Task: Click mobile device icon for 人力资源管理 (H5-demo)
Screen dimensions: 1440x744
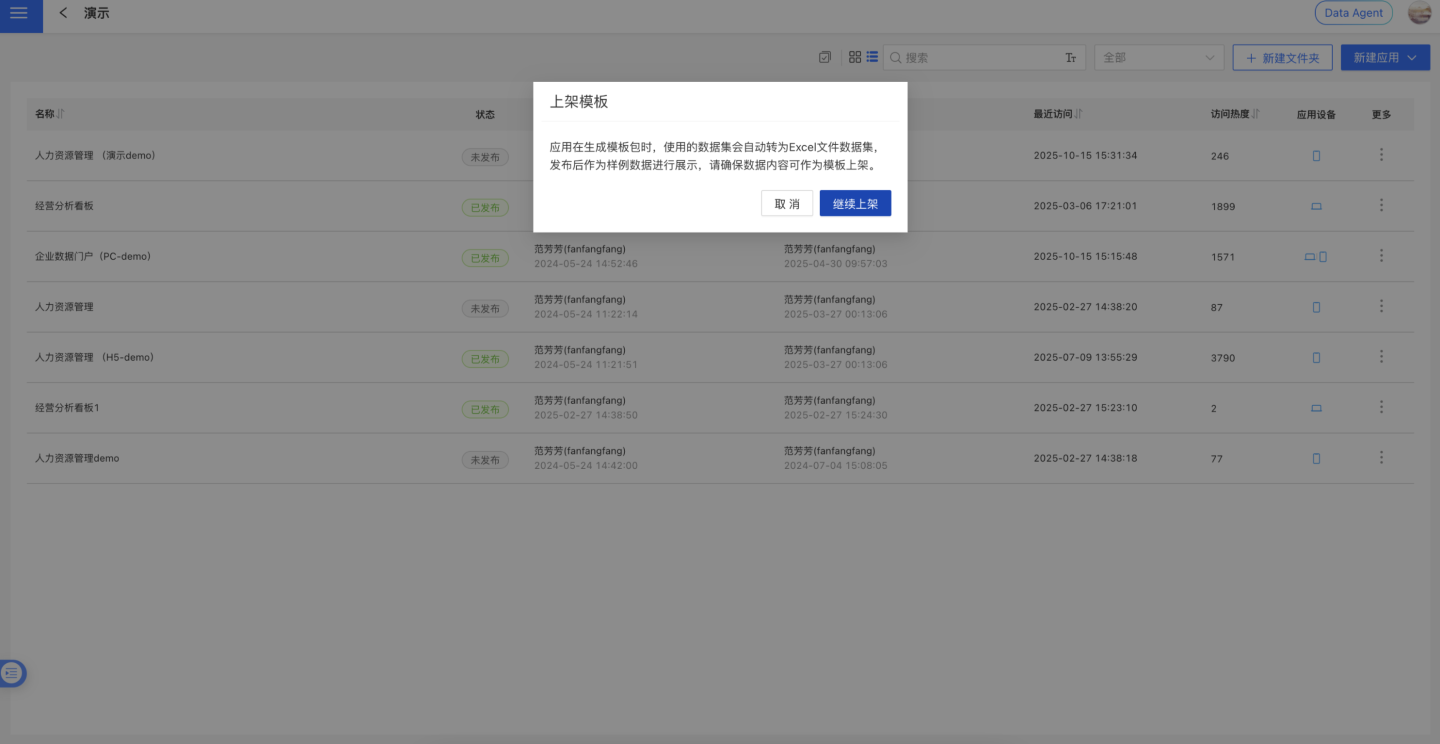Action: tap(1316, 358)
